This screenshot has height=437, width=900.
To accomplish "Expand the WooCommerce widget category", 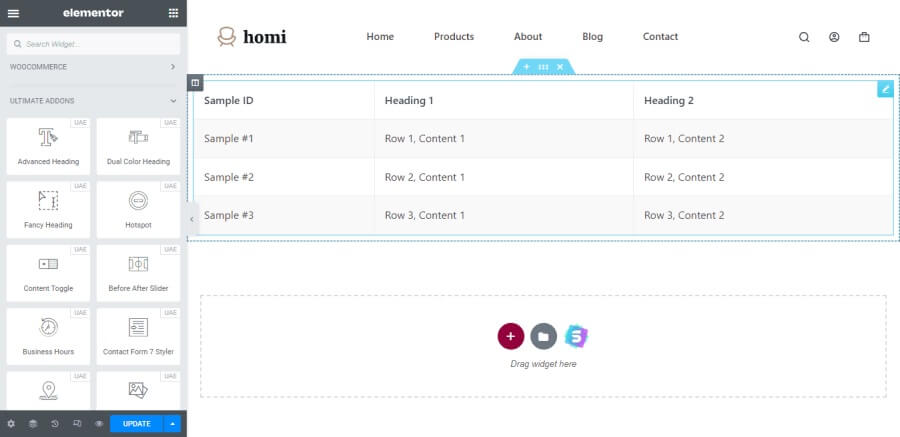I will 93,67.
